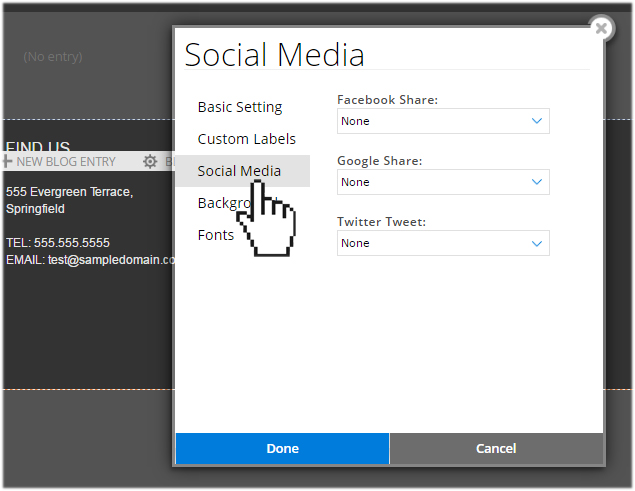Go to the Fonts section

point(216,235)
